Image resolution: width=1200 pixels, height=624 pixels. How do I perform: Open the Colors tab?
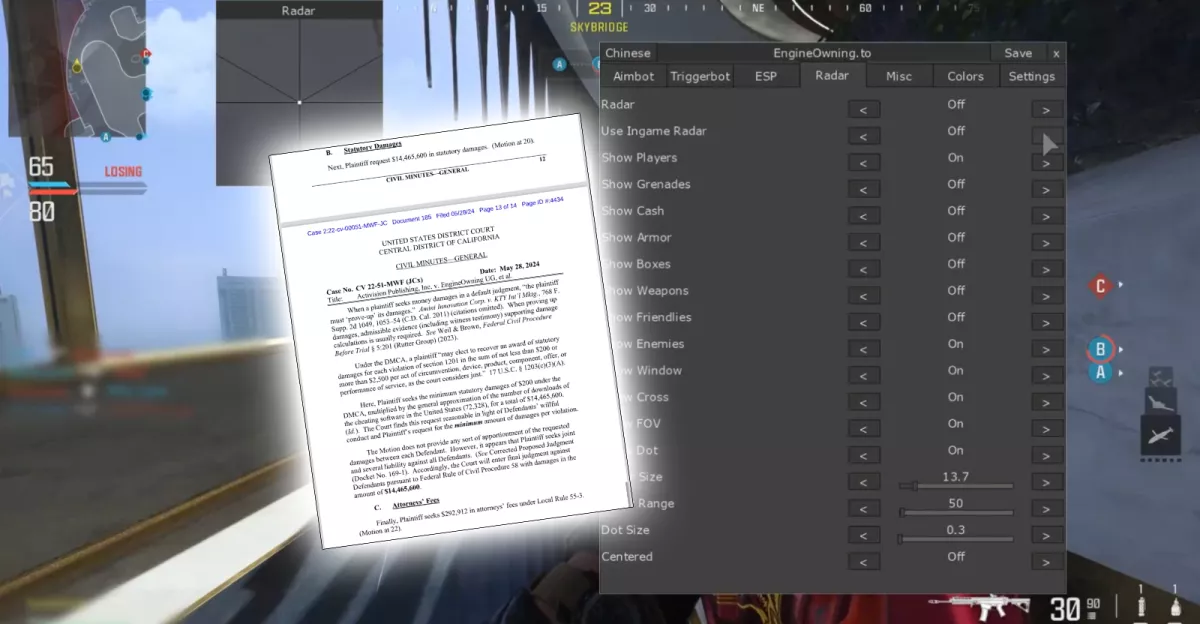coord(965,76)
